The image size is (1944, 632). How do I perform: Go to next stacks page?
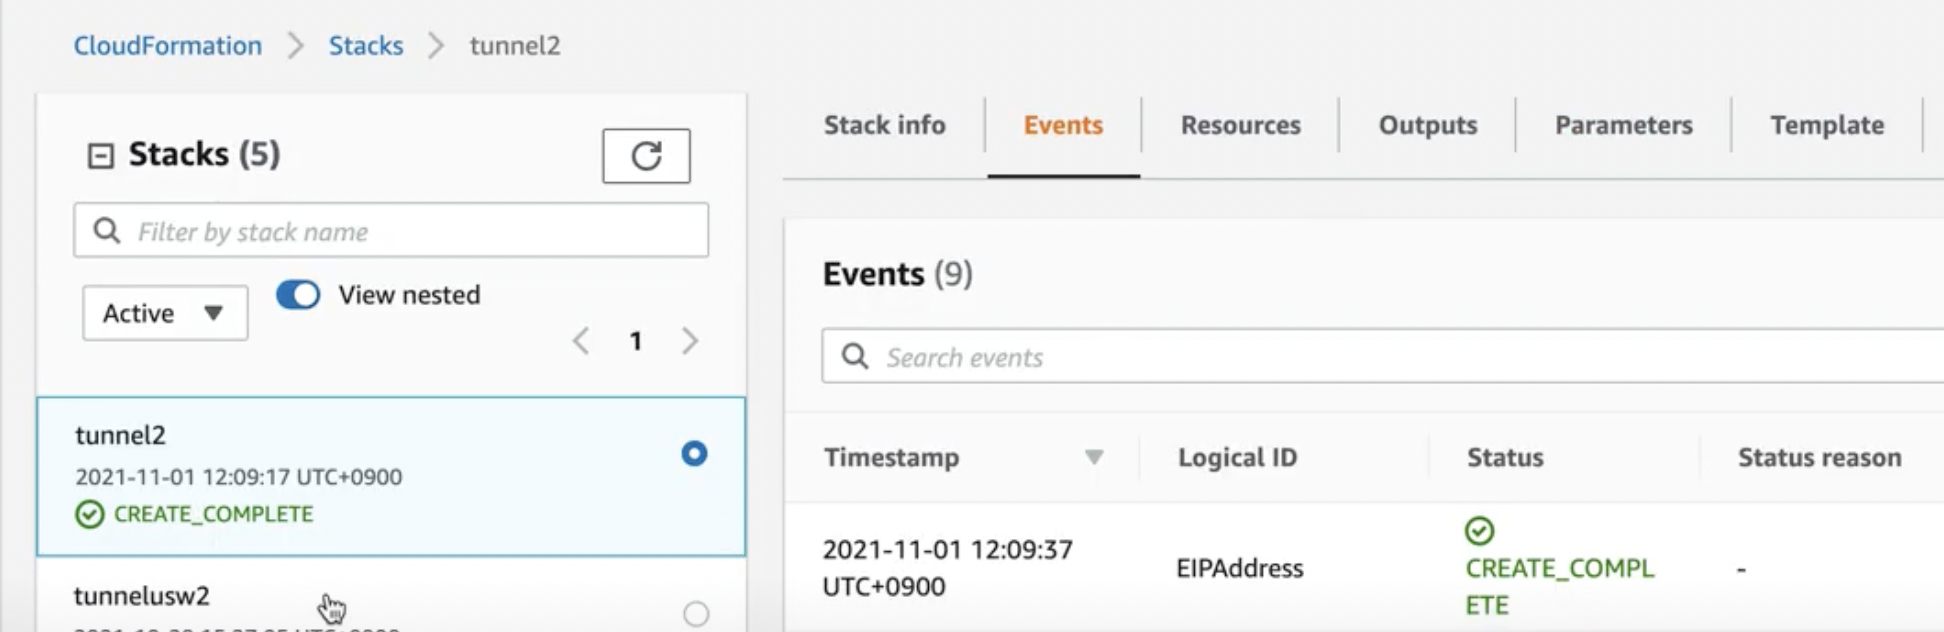click(690, 341)
